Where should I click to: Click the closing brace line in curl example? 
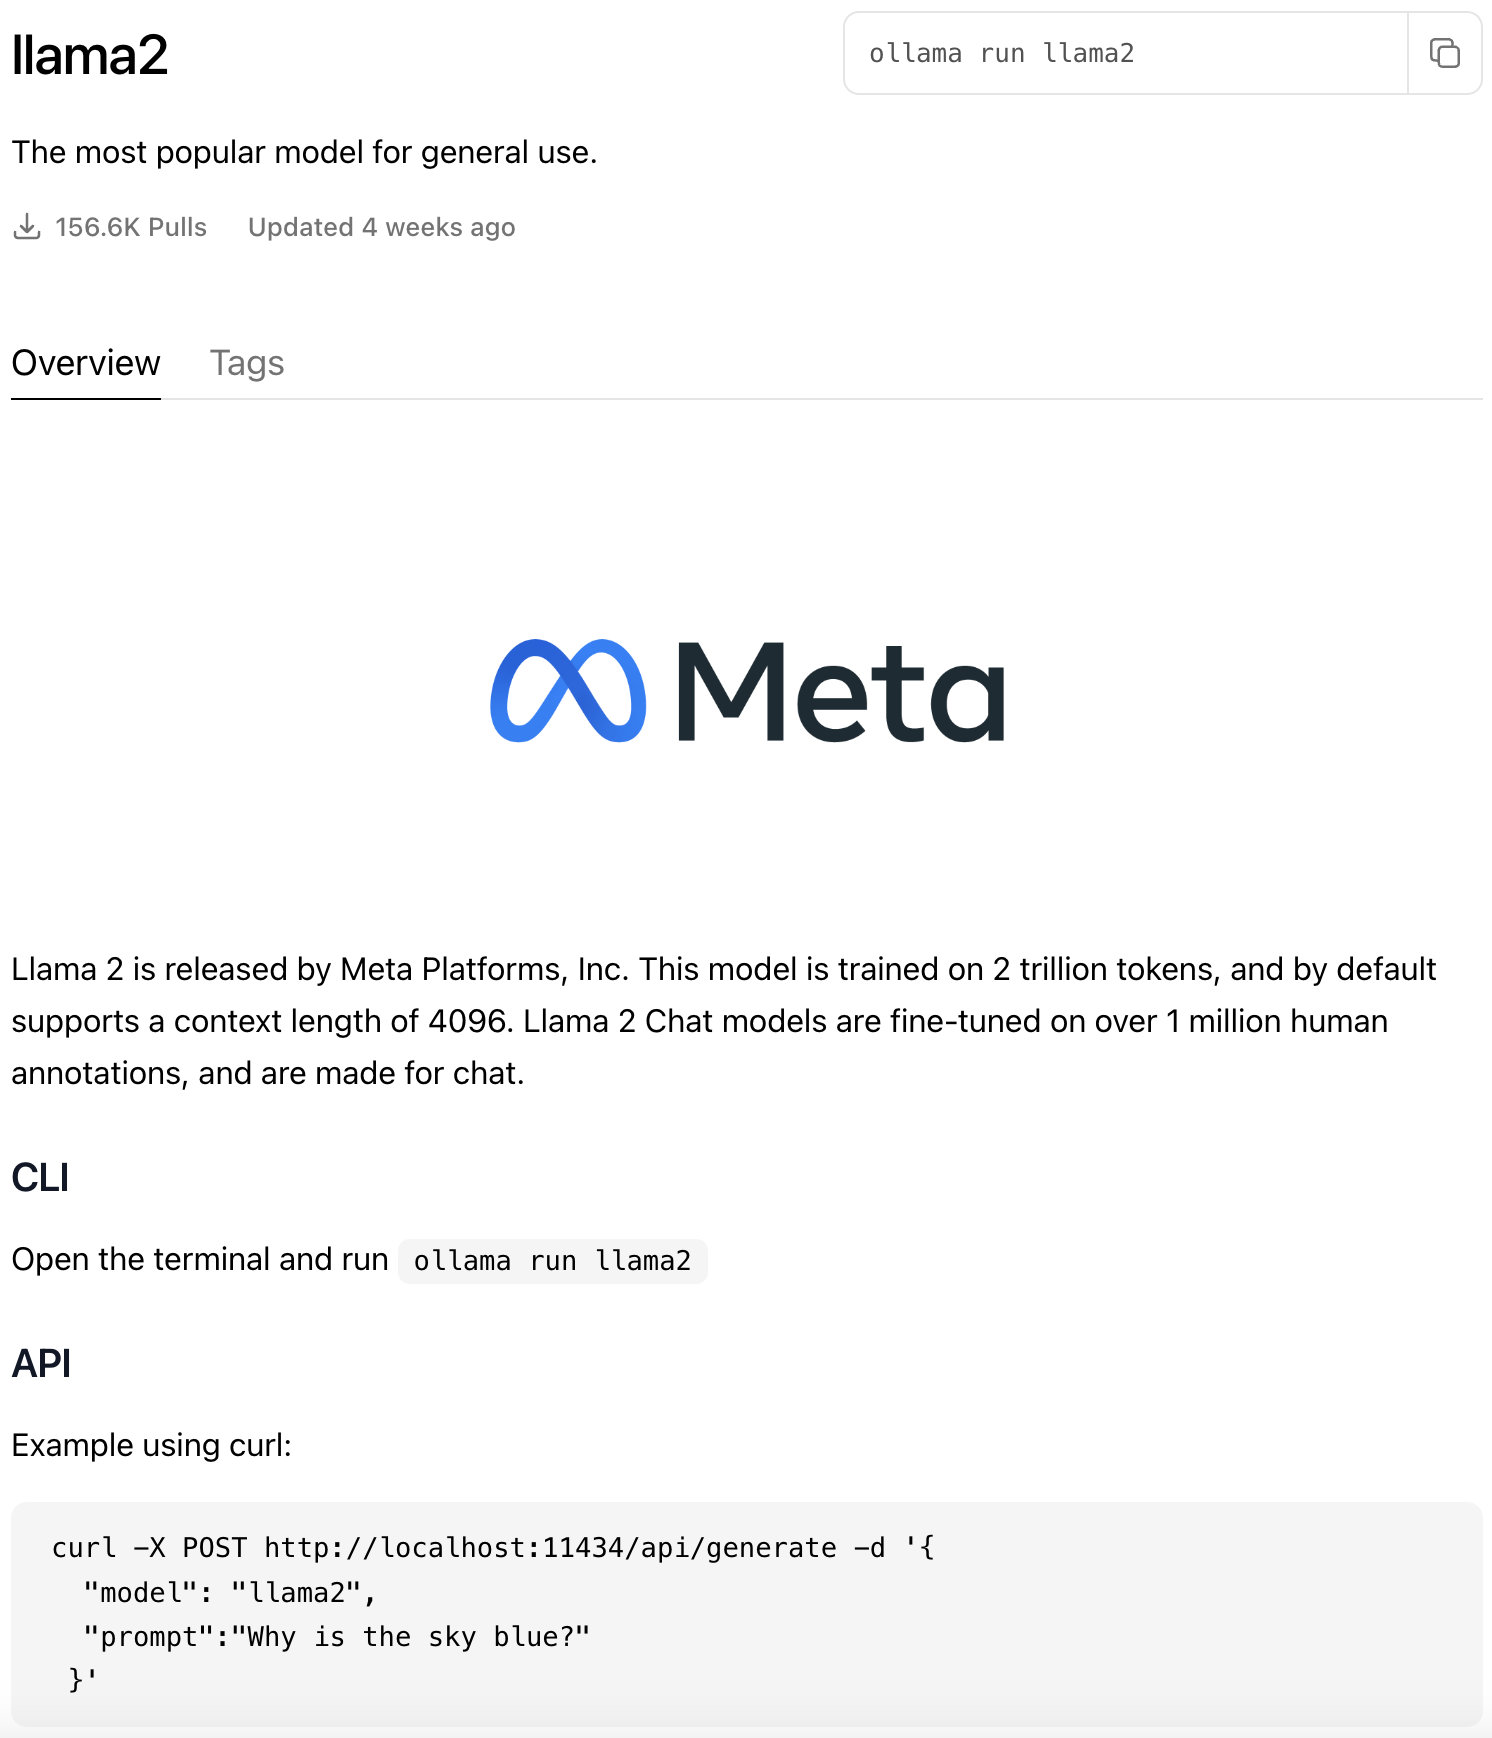[x=82, y=1680]
